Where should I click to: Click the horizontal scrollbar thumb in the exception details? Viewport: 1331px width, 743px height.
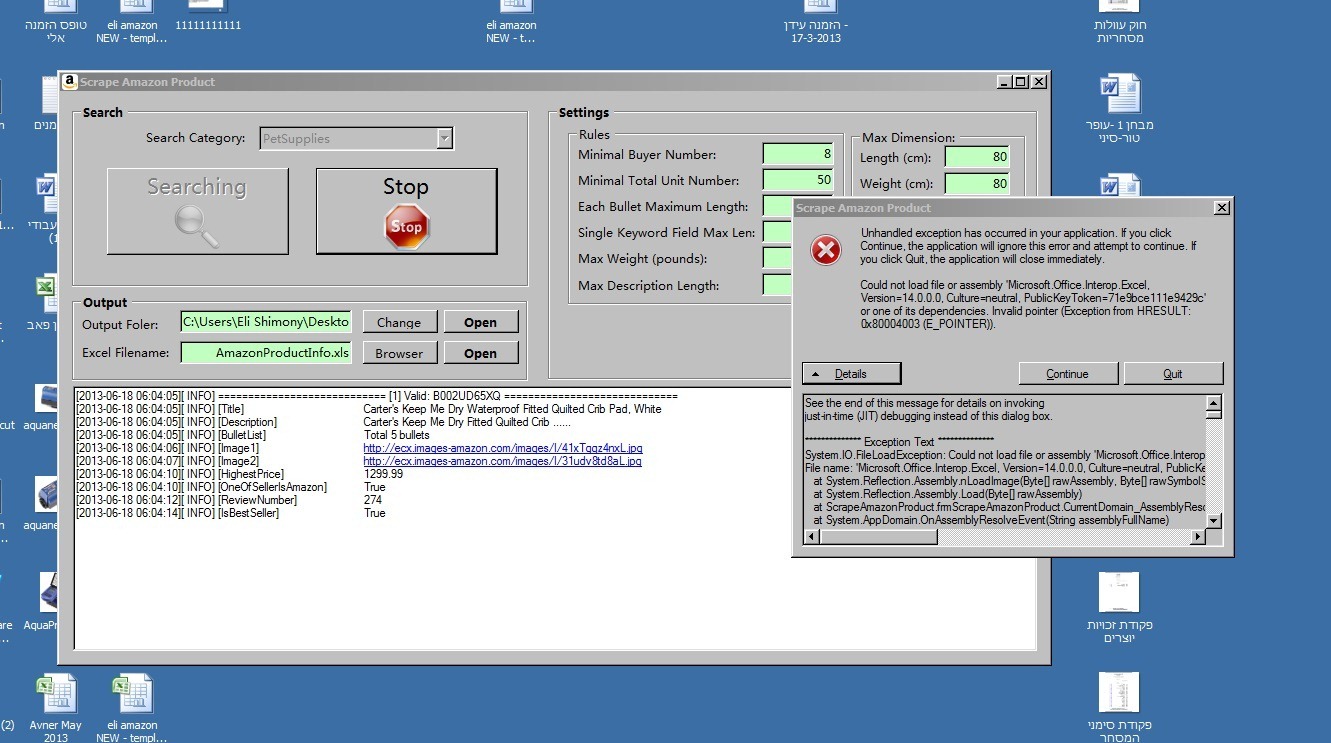(879, 537)
